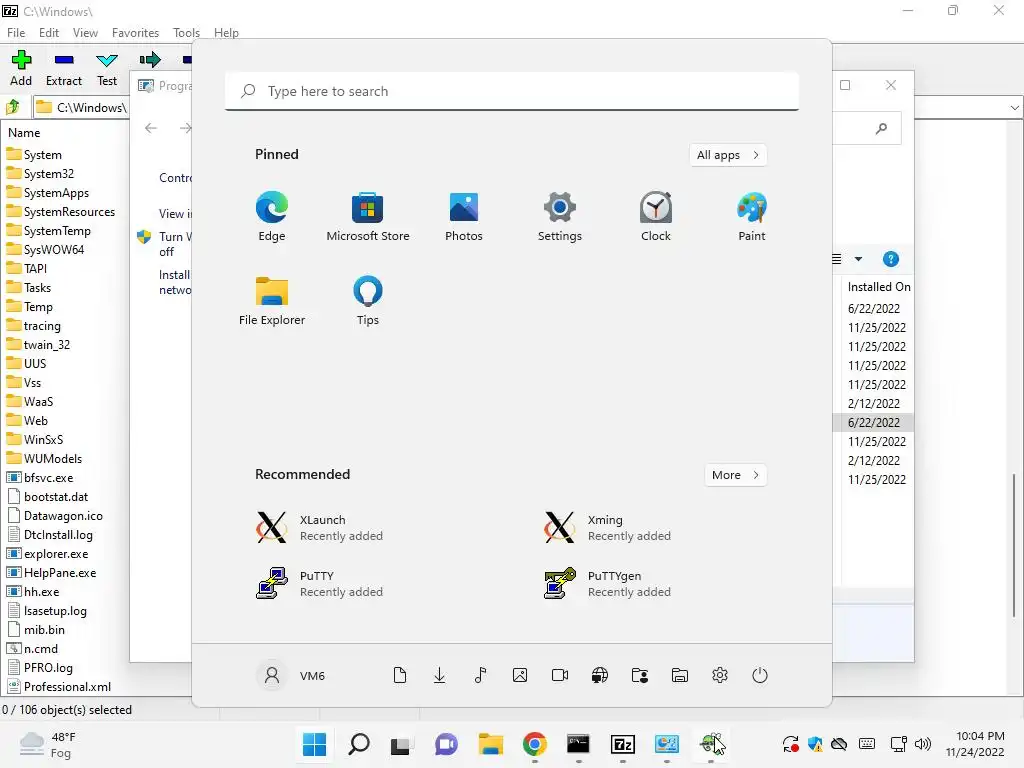Viewport: 1024px width, 768px height.
Task: Open Task View on taskbar
Action: point(400,744)
